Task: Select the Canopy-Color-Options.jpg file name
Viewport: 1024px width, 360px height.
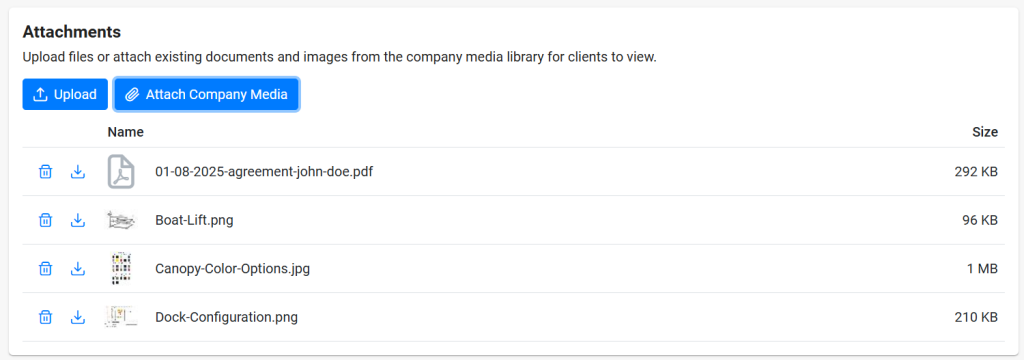Action: tap(232, 269)
